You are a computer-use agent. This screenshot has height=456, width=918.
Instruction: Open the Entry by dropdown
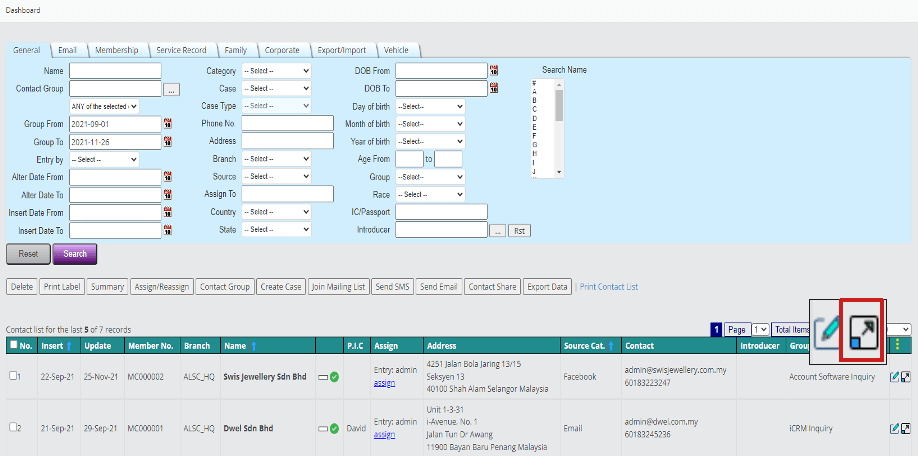point(104,159)
